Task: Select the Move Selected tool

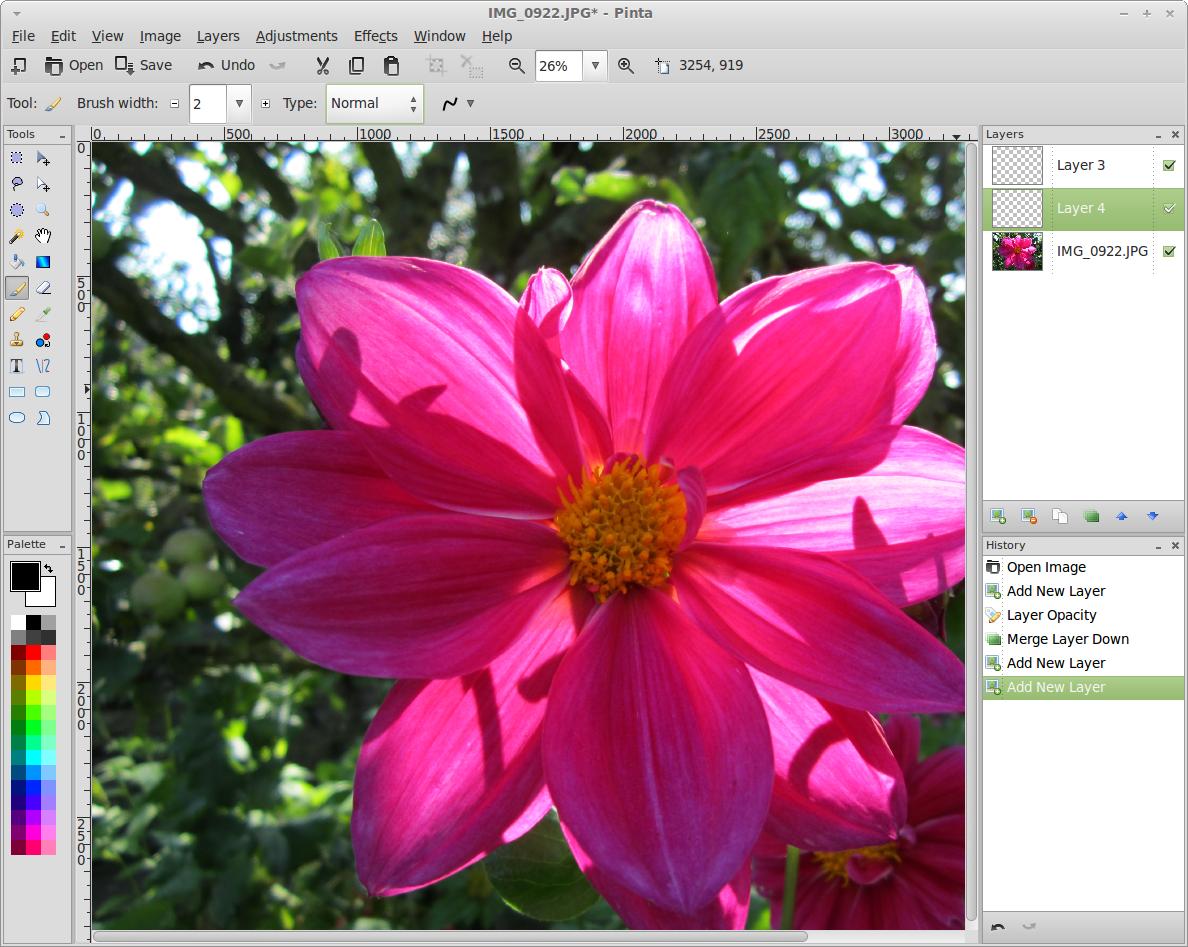Action: coord(43,158)
